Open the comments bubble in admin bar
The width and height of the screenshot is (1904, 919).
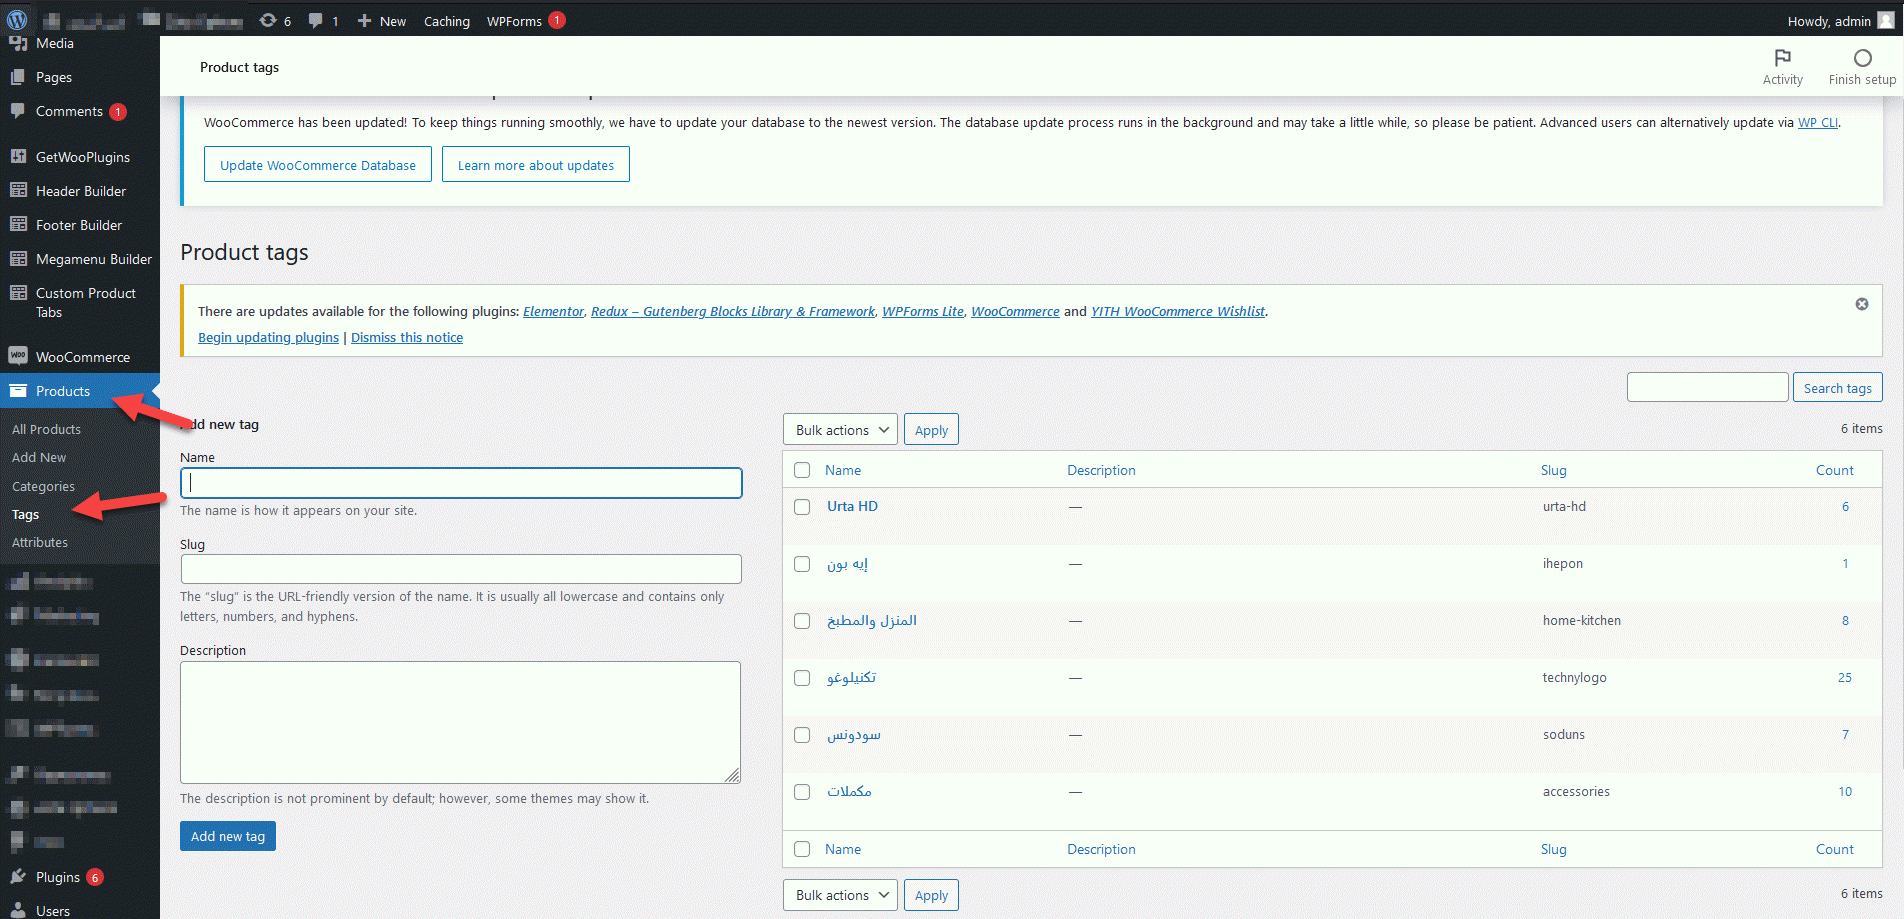[x=316, y=20]
